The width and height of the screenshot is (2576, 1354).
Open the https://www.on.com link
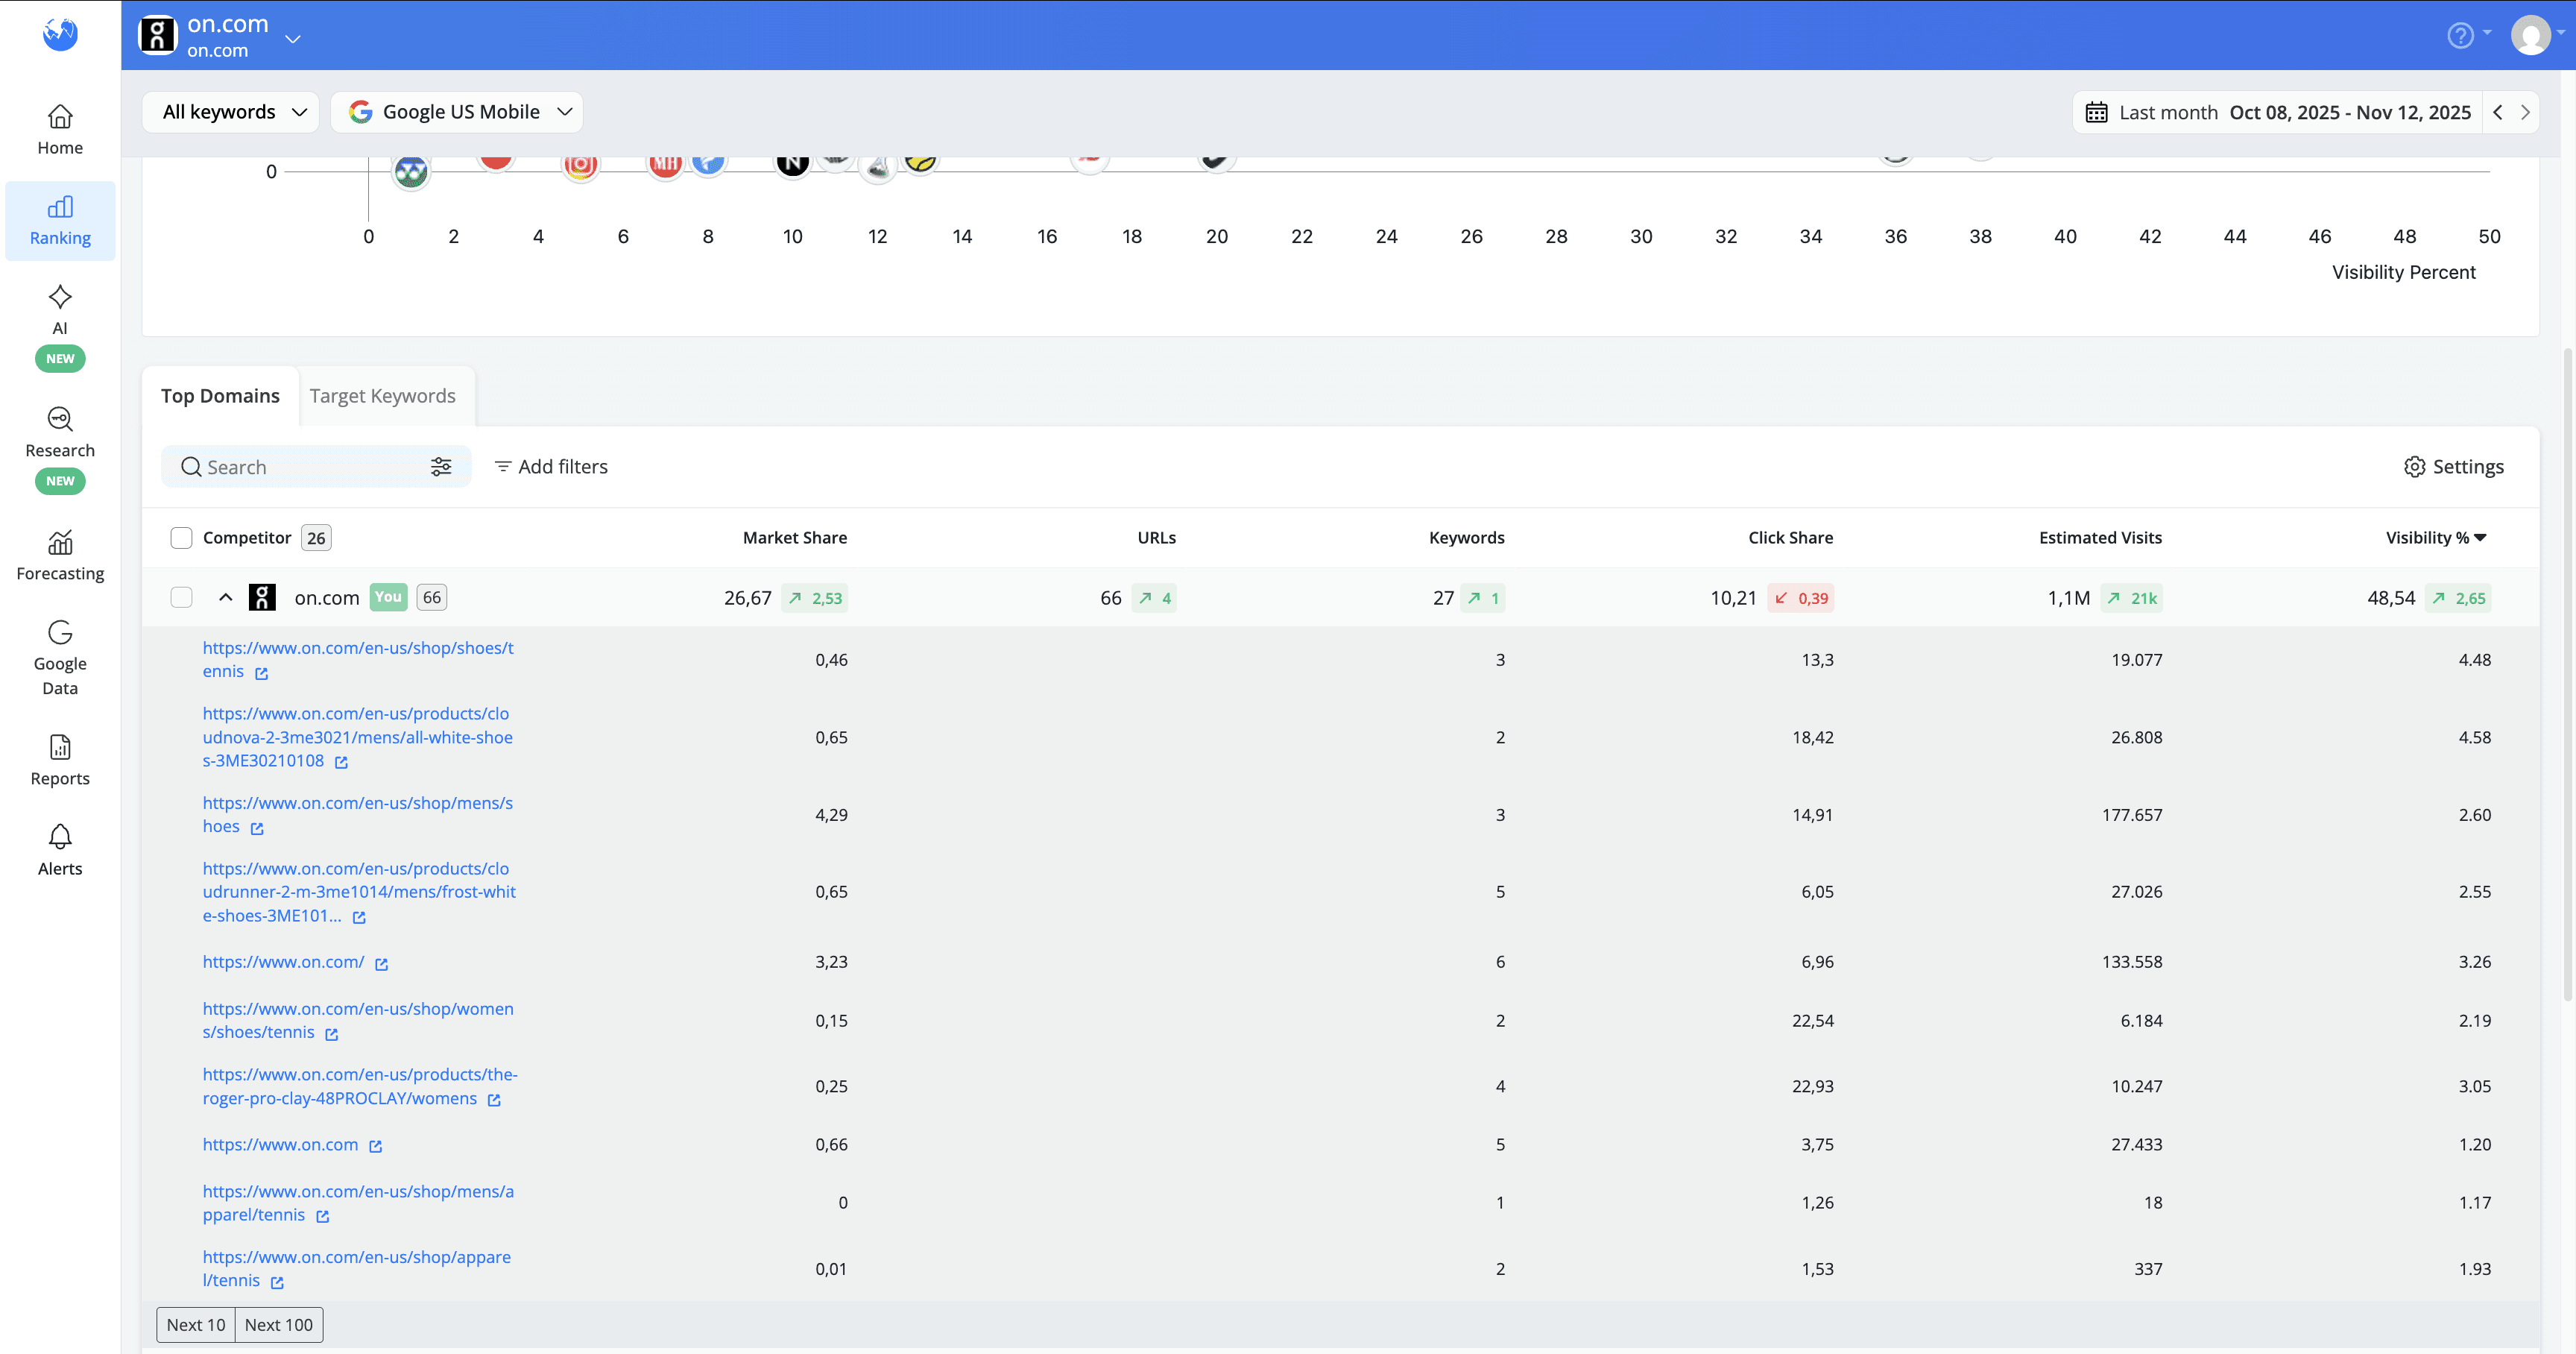280,1145
